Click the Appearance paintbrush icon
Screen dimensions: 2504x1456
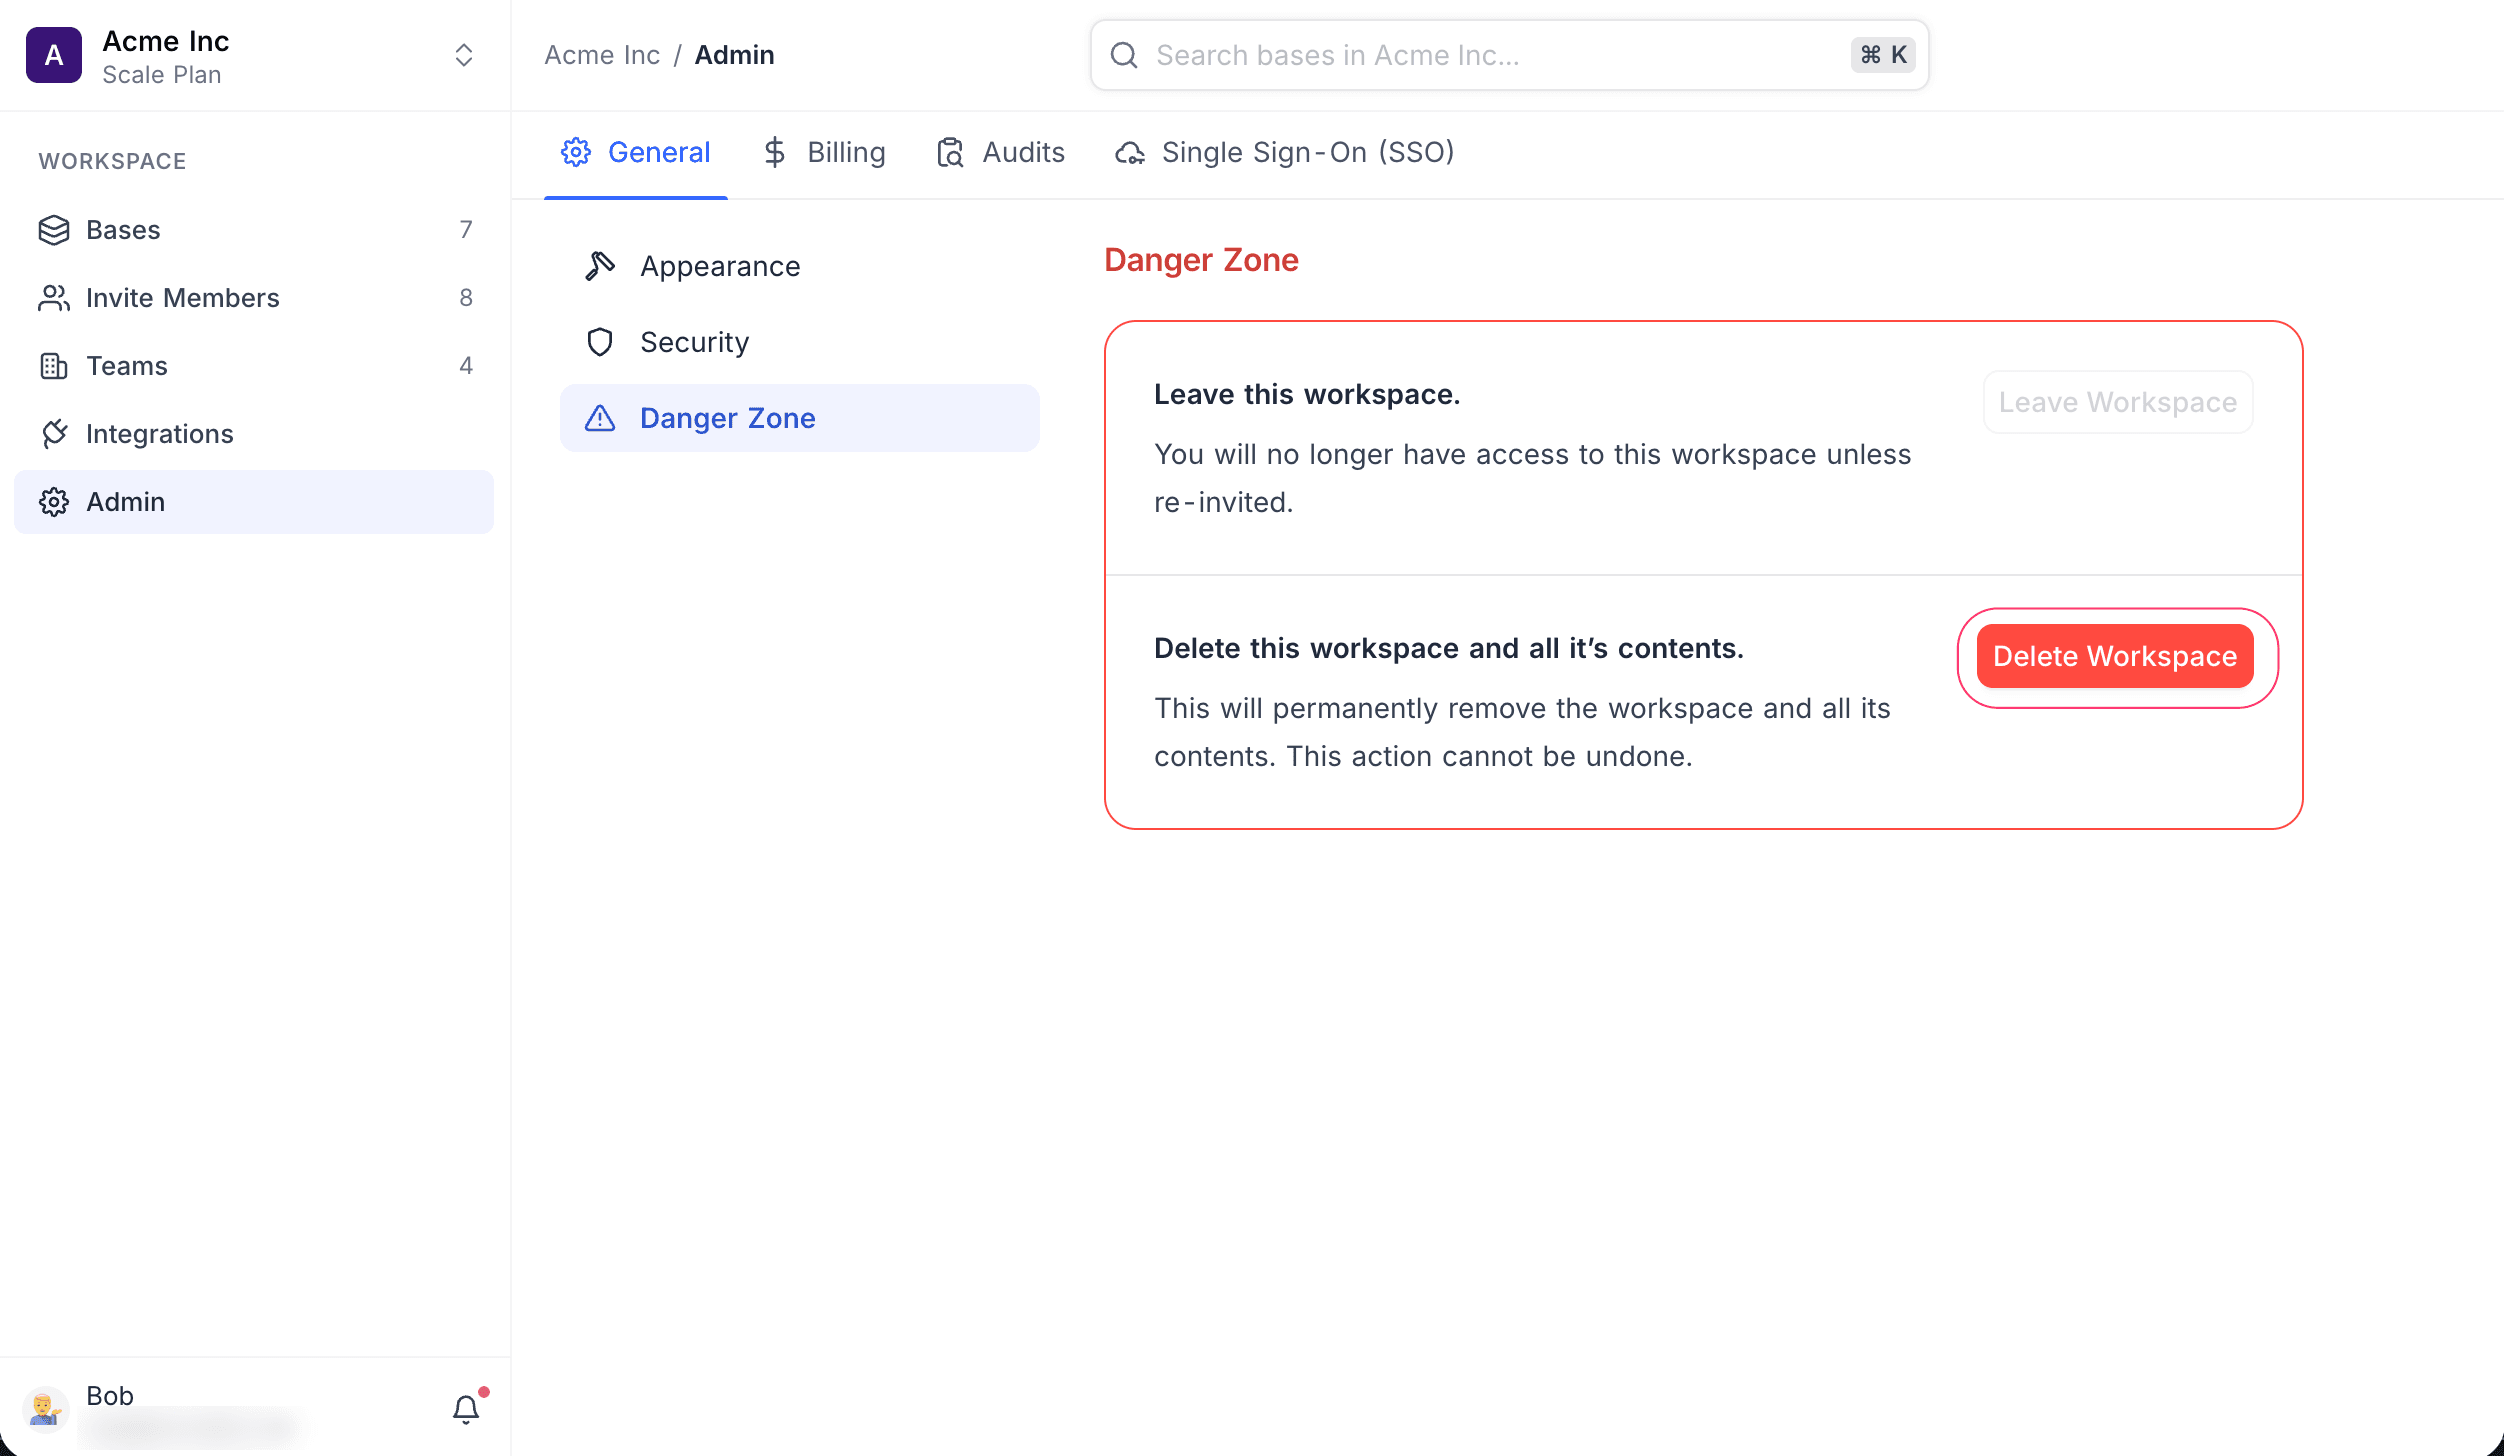600,266
